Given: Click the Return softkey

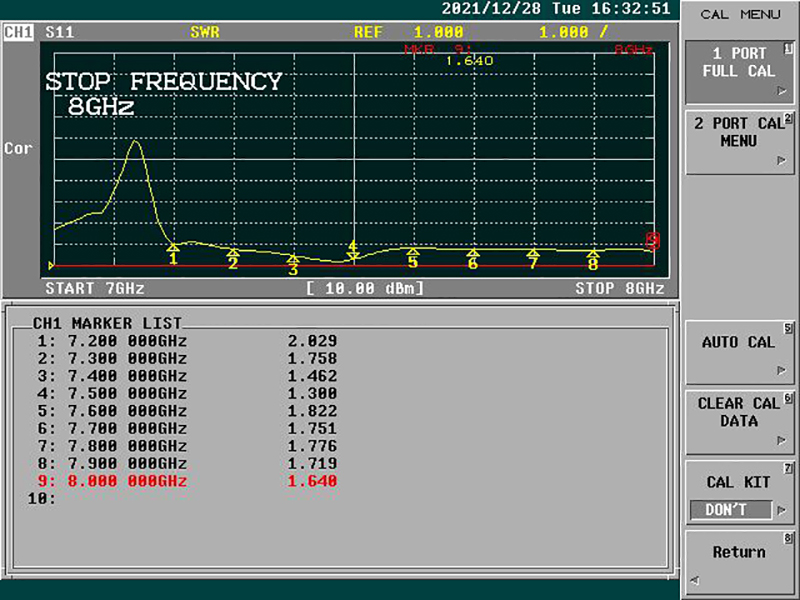Looking at the screenshot, I should [x=739, y=562].
